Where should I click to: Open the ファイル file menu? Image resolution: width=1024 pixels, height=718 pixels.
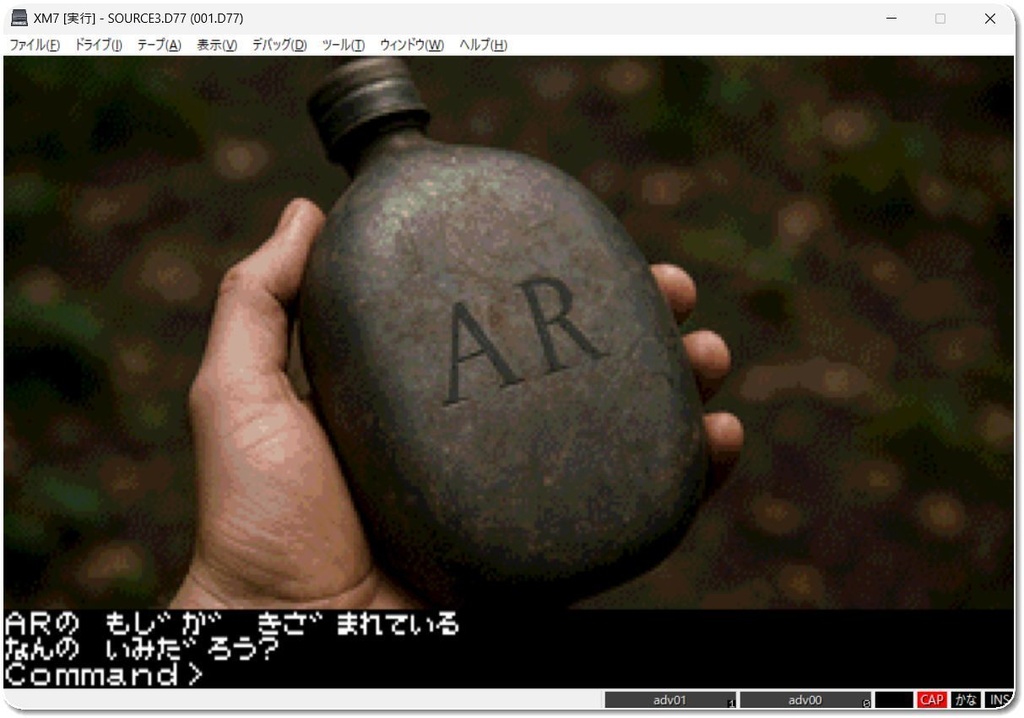pyautogui.click(x=32, y=44)
